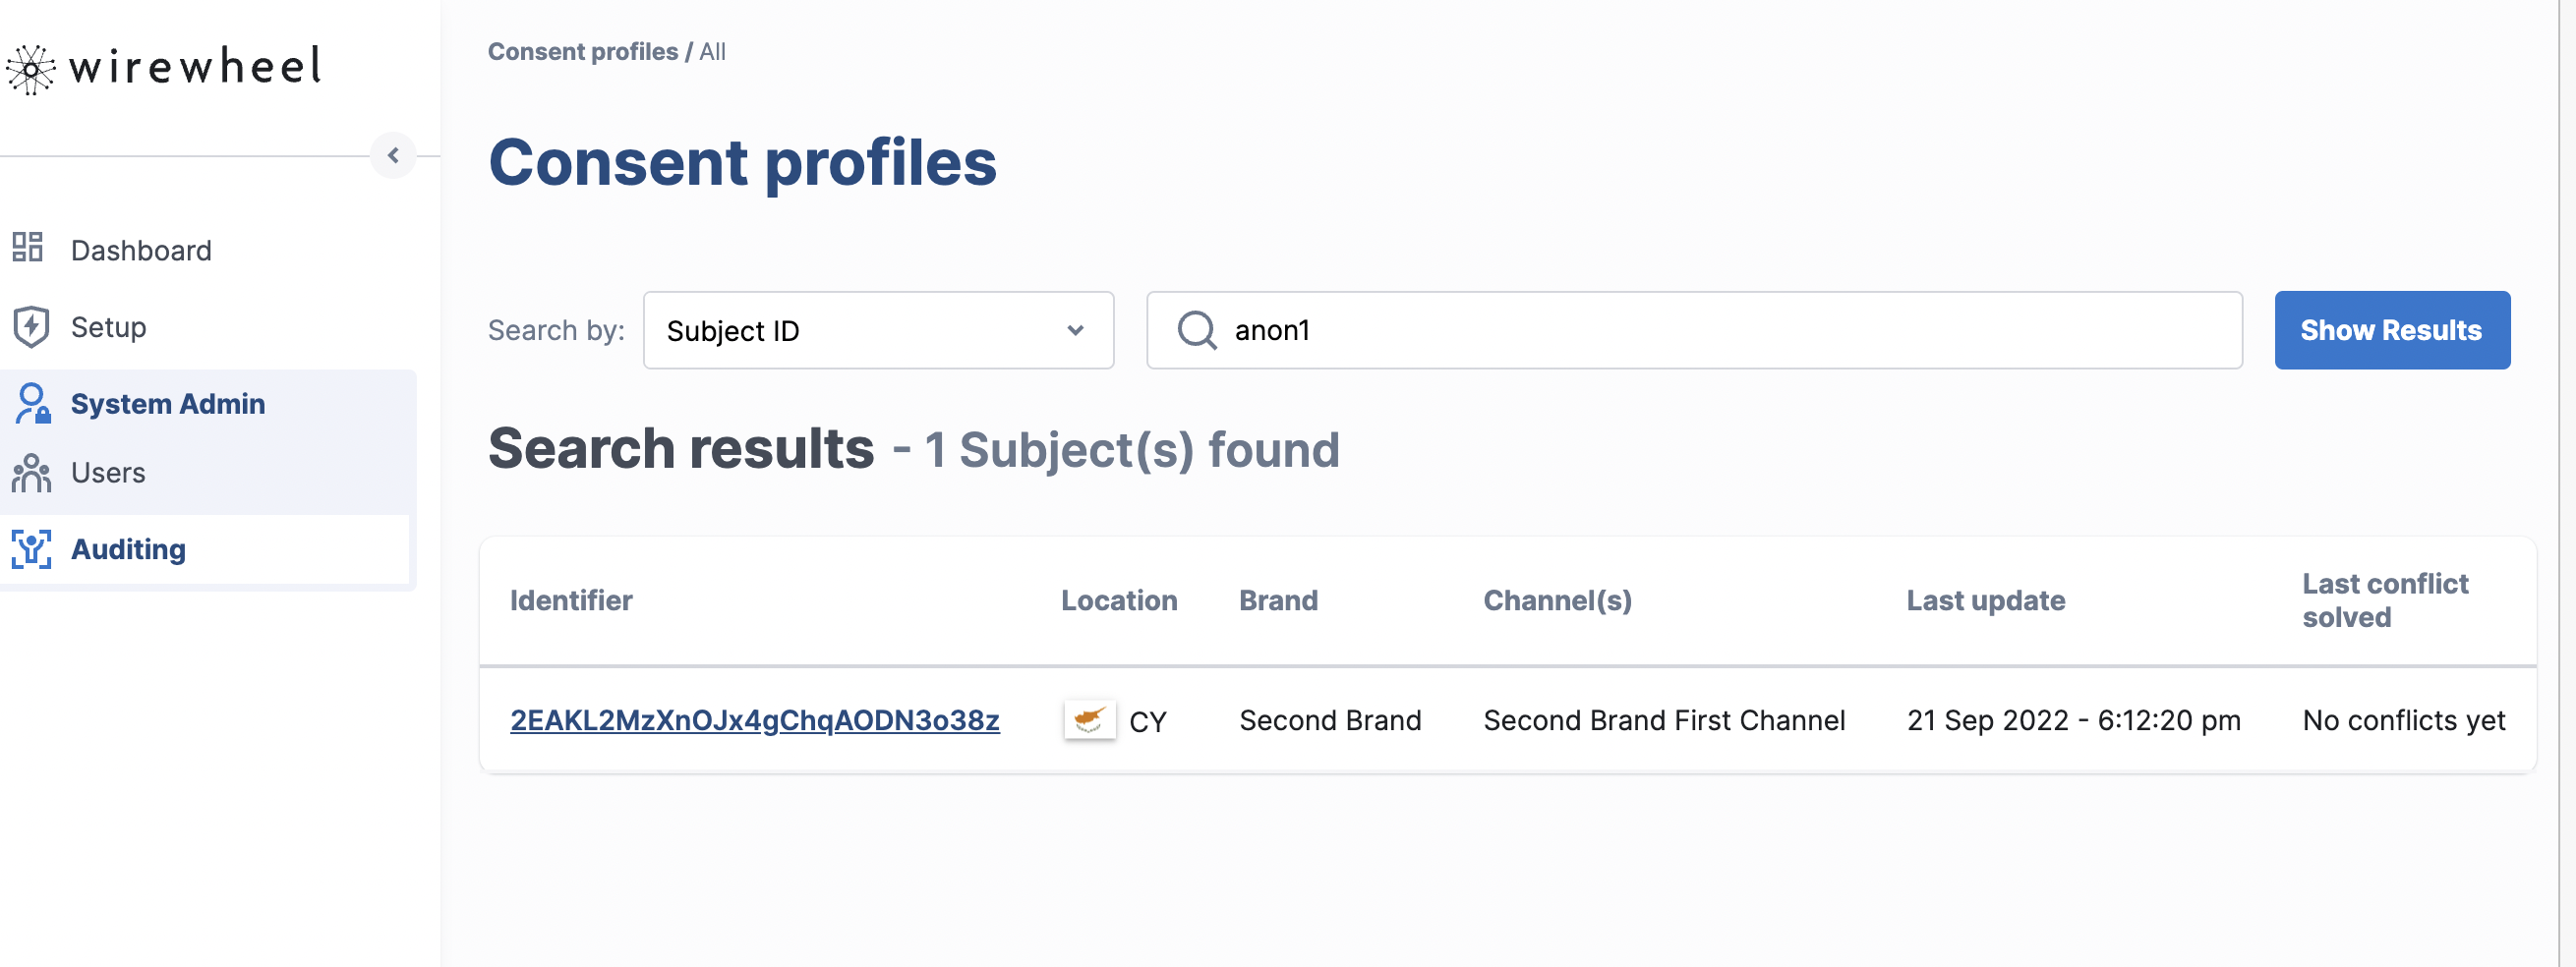Click the Users group icon

click(x=31, y=473)
